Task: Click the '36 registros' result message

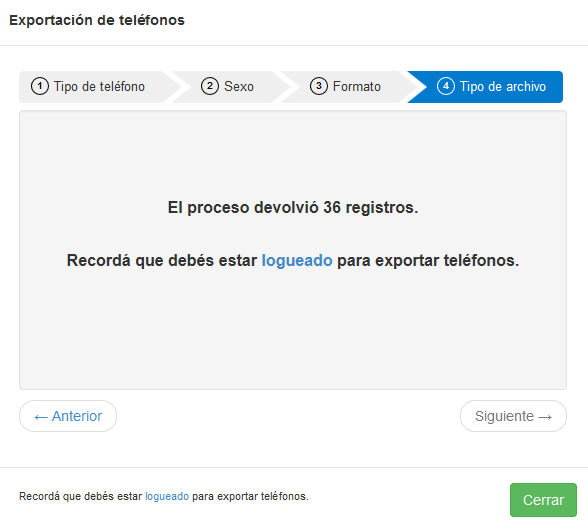Action: pyautogui.click(x=292, y=207)
